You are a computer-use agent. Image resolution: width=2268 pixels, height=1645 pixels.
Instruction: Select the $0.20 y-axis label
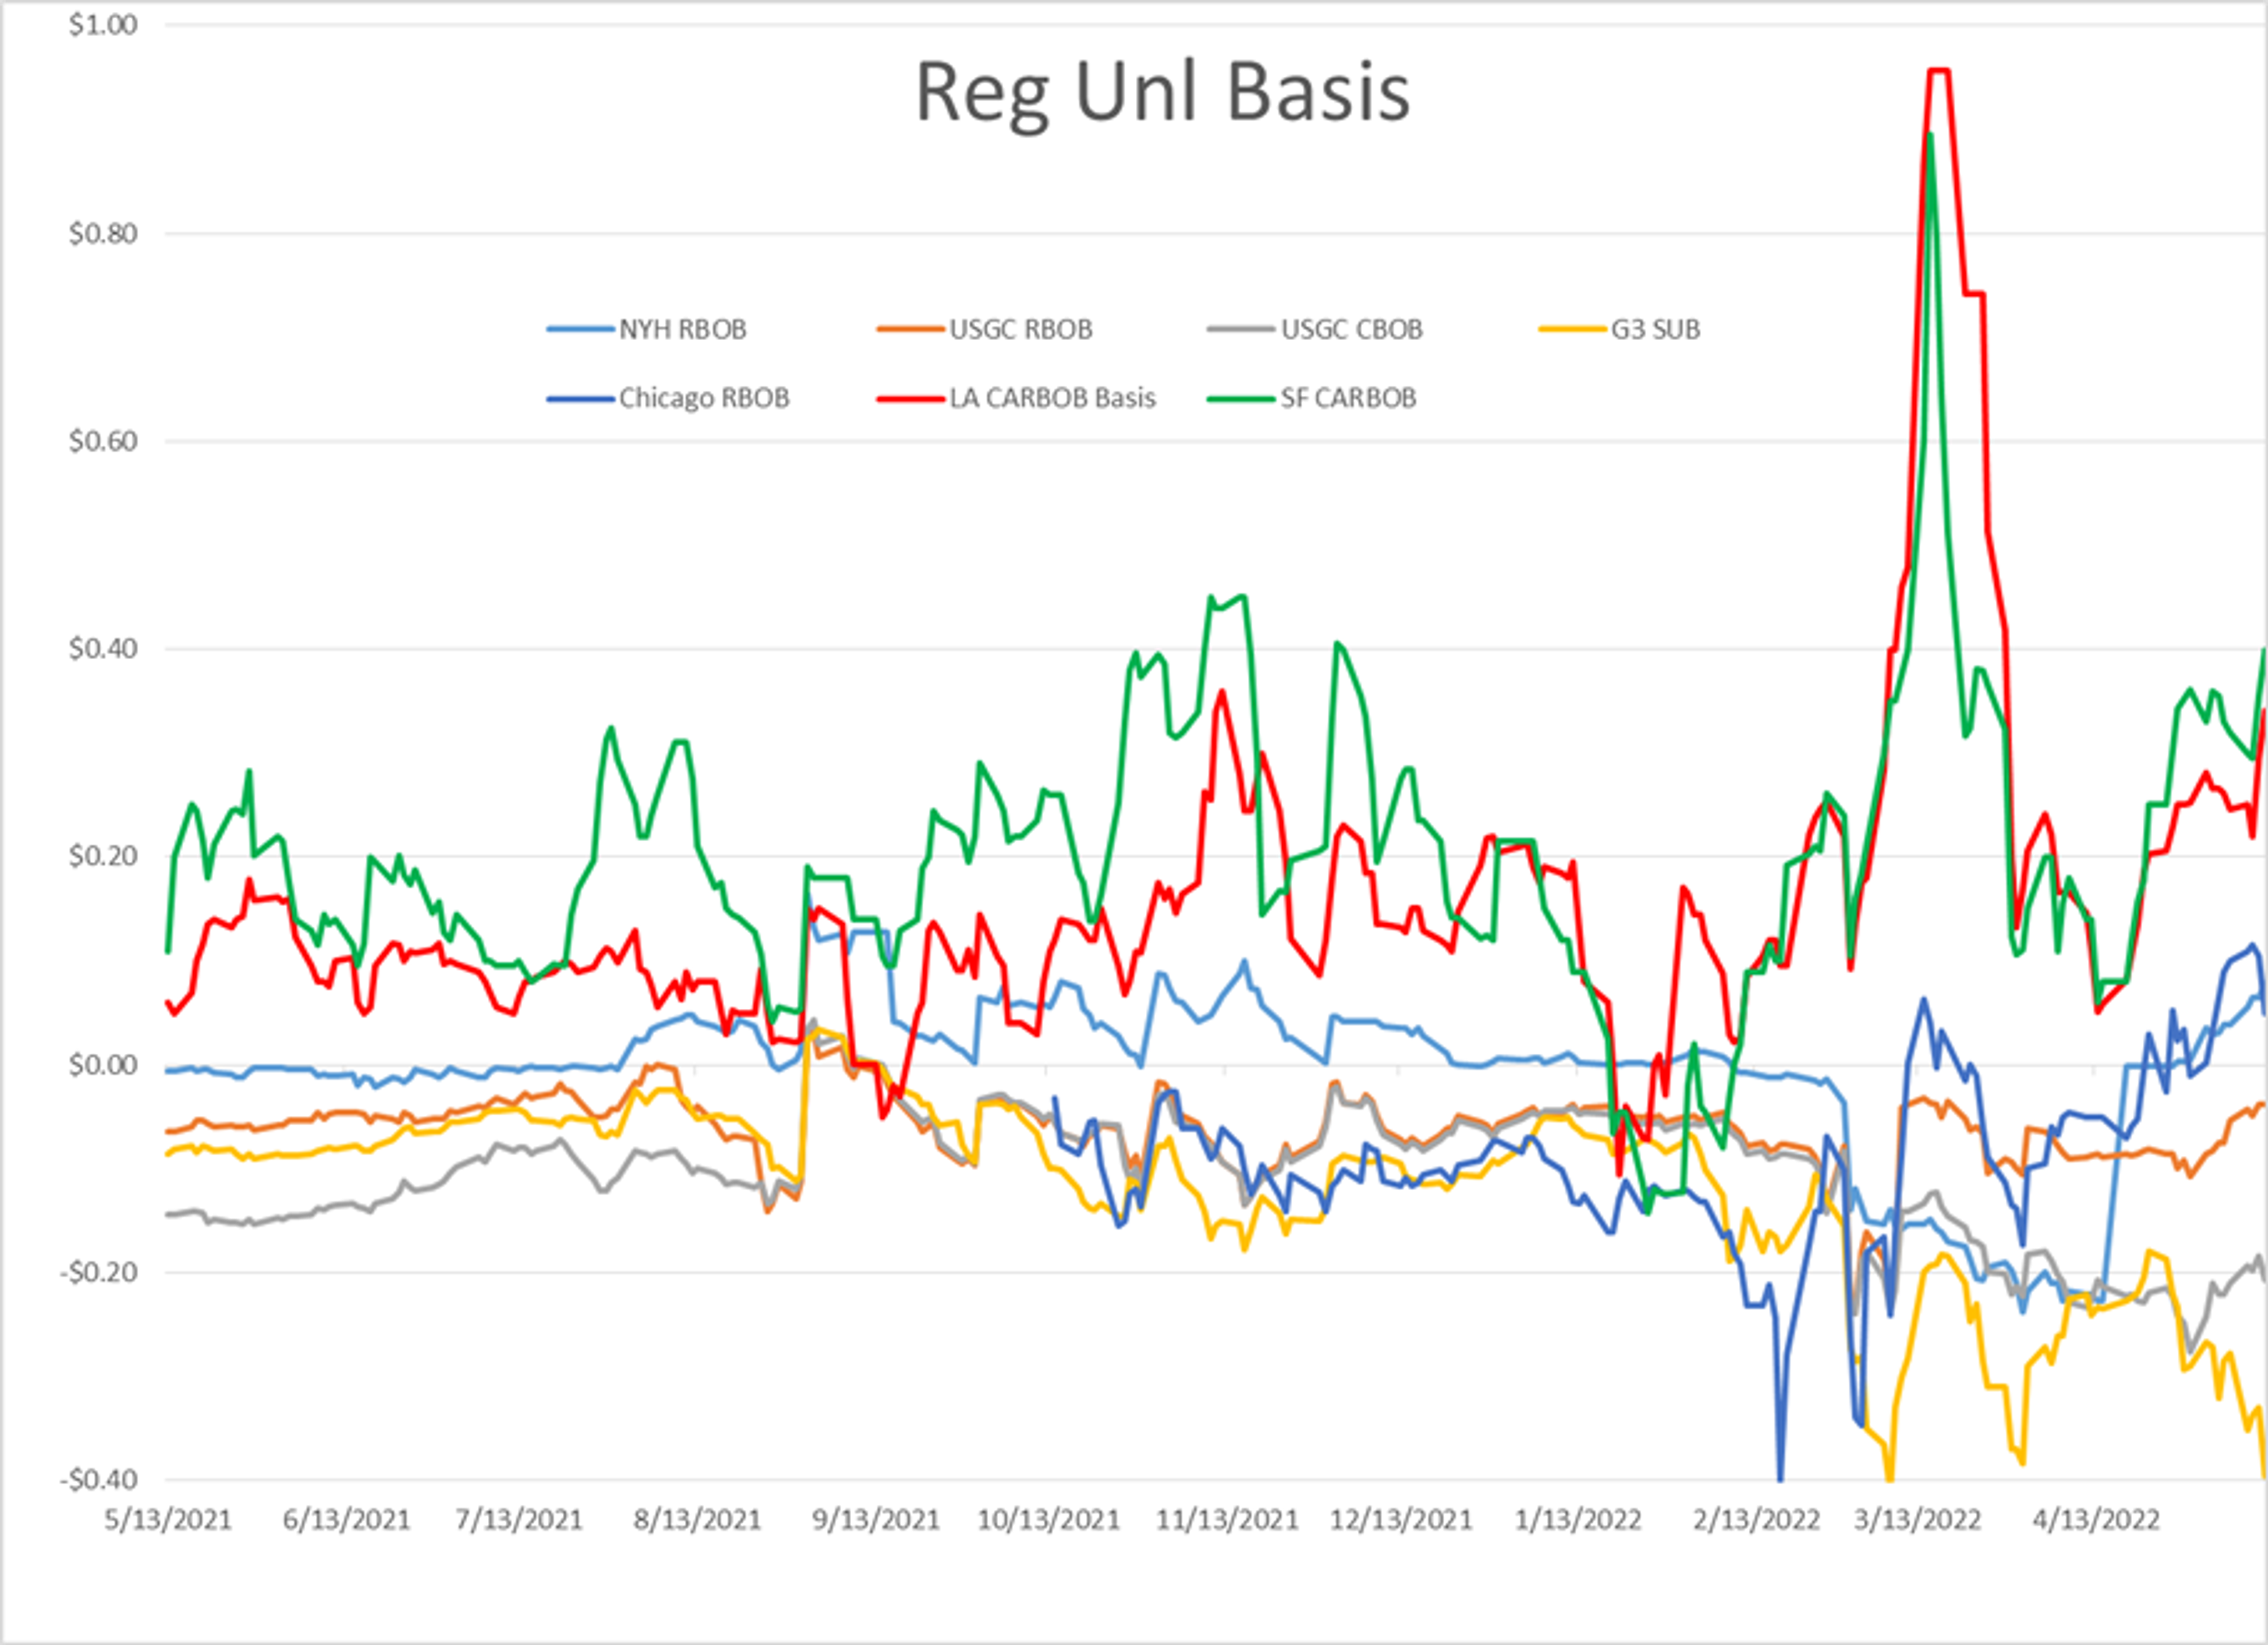click(x=103, y=856)
